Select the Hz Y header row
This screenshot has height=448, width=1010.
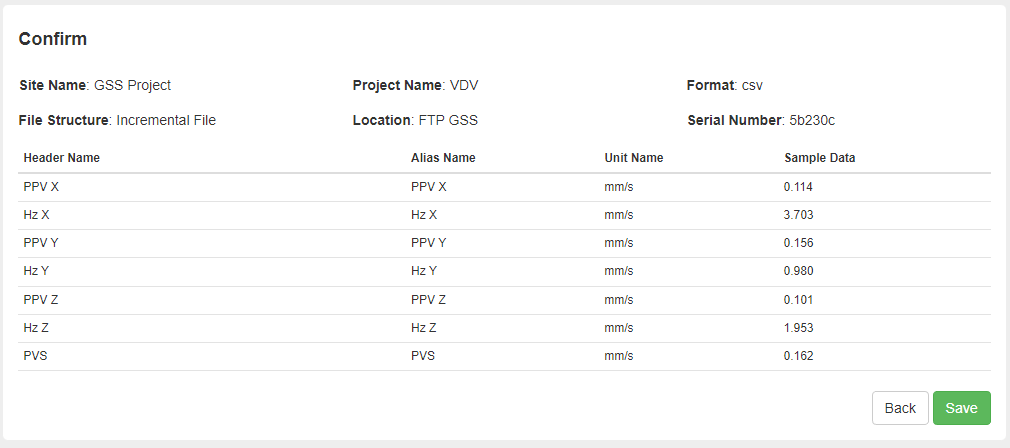pyautogui.click(x=504, y=272)
